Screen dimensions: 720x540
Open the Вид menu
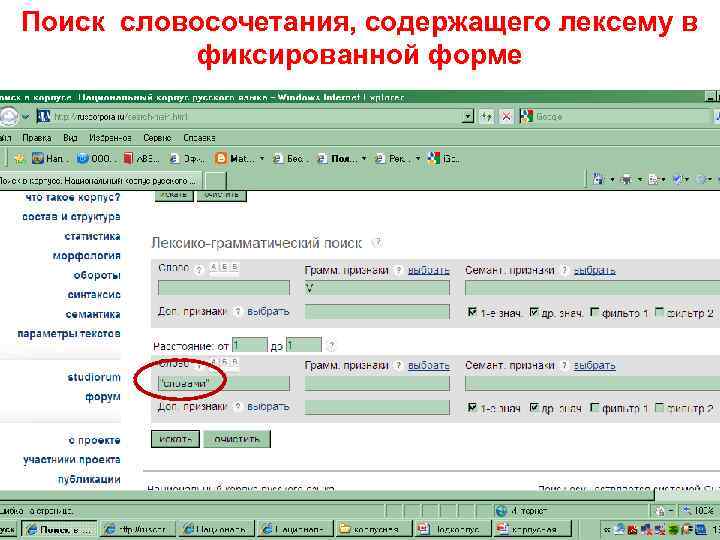coord(70,138)
